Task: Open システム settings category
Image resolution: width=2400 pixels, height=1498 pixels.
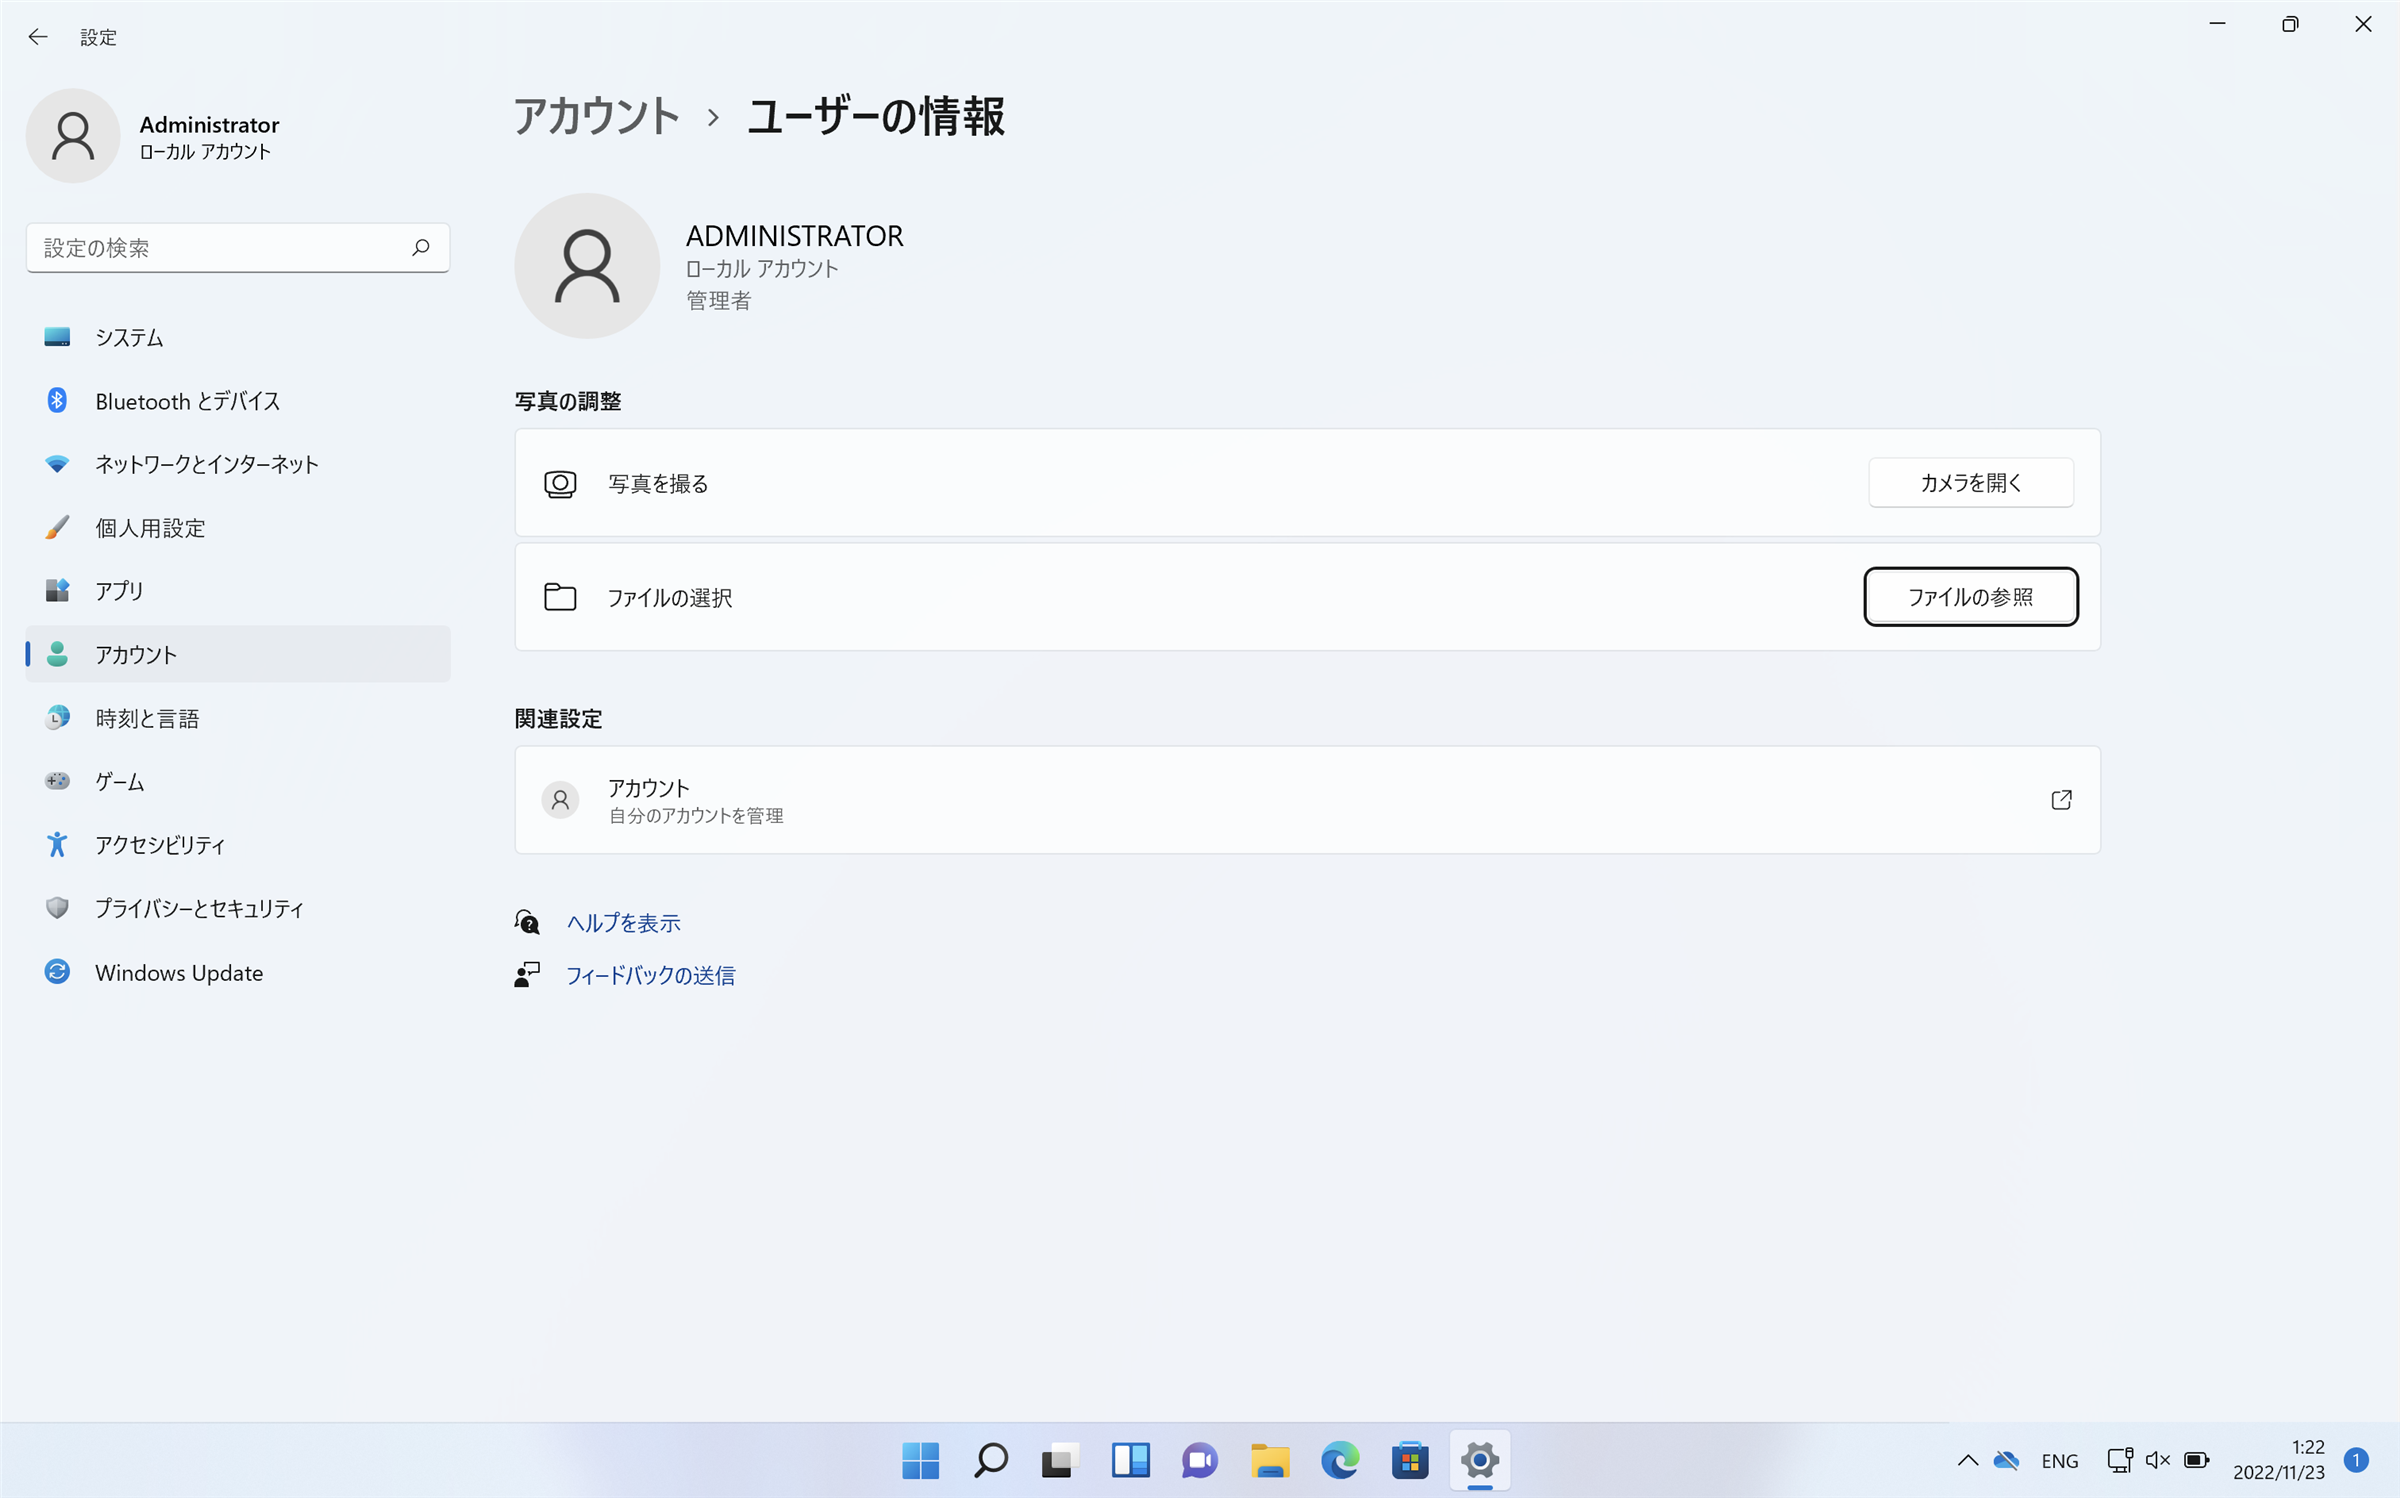Action: tap(129, 337)
